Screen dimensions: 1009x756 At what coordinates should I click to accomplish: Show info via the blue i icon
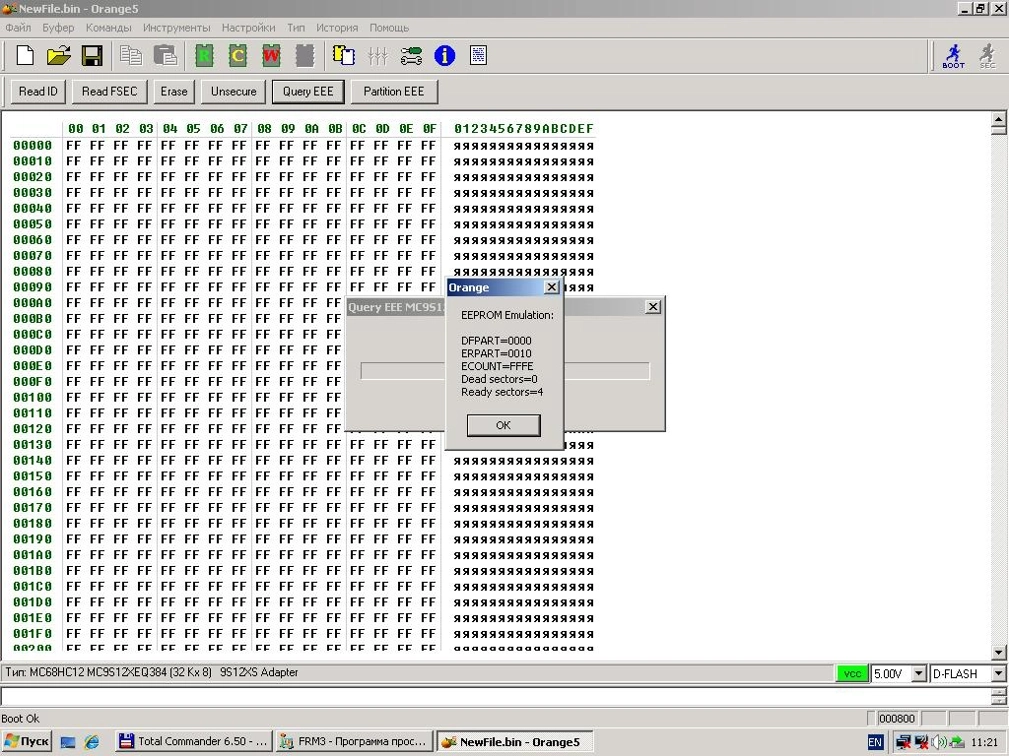[445, 55]
